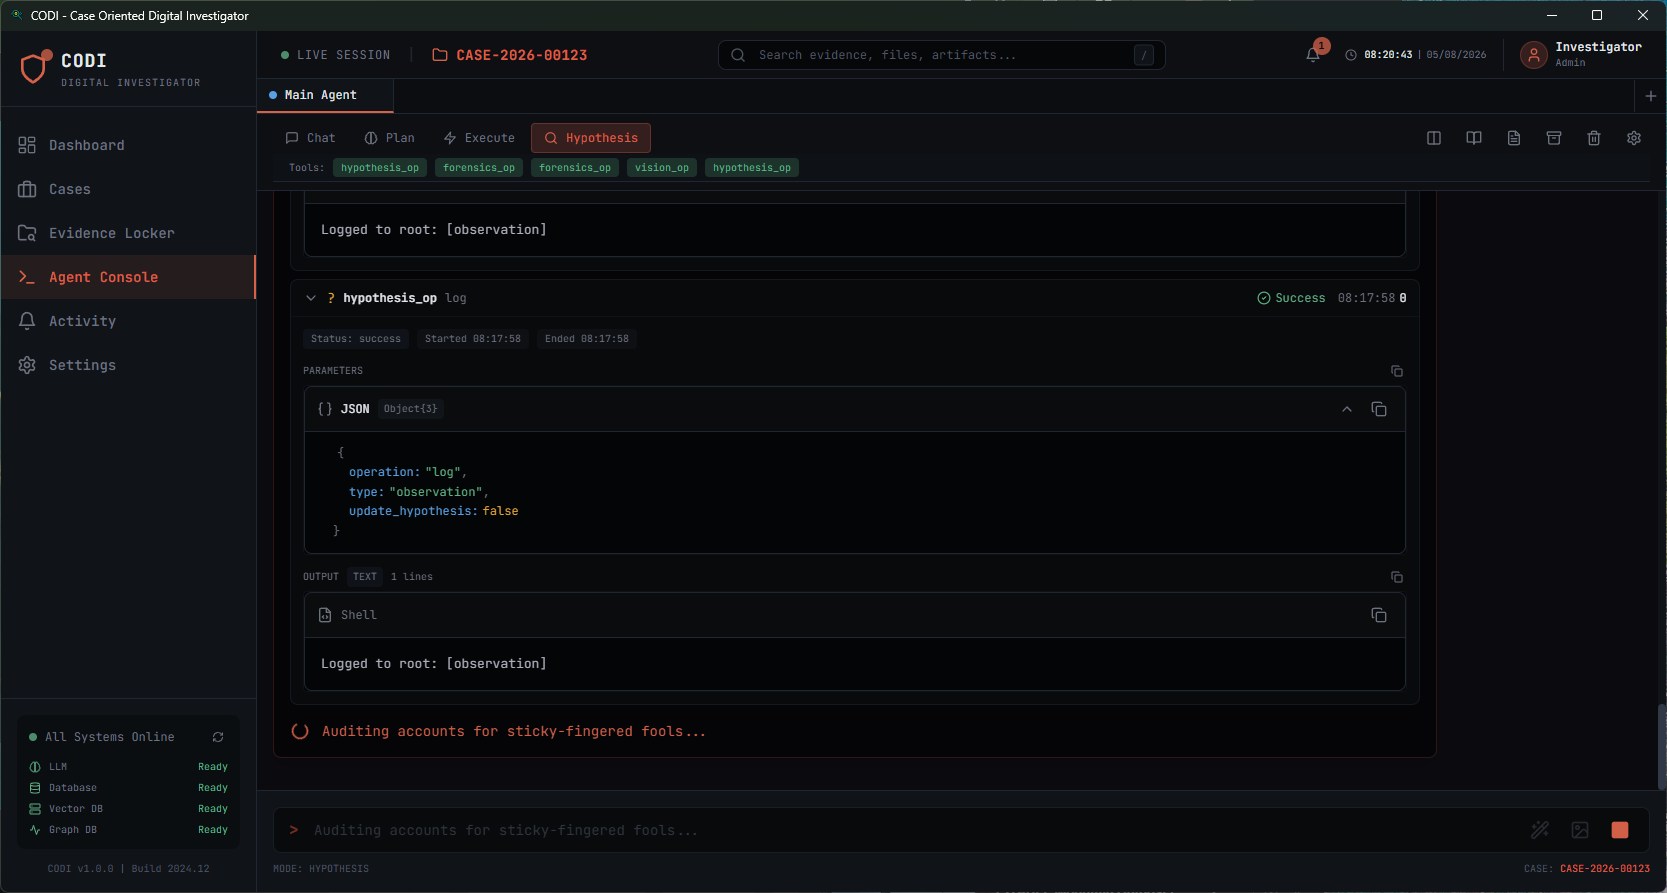Viewport: 1667px width, 893px height.
Task: Add a new agent tab with plus icon
Action: [1650, 96]
